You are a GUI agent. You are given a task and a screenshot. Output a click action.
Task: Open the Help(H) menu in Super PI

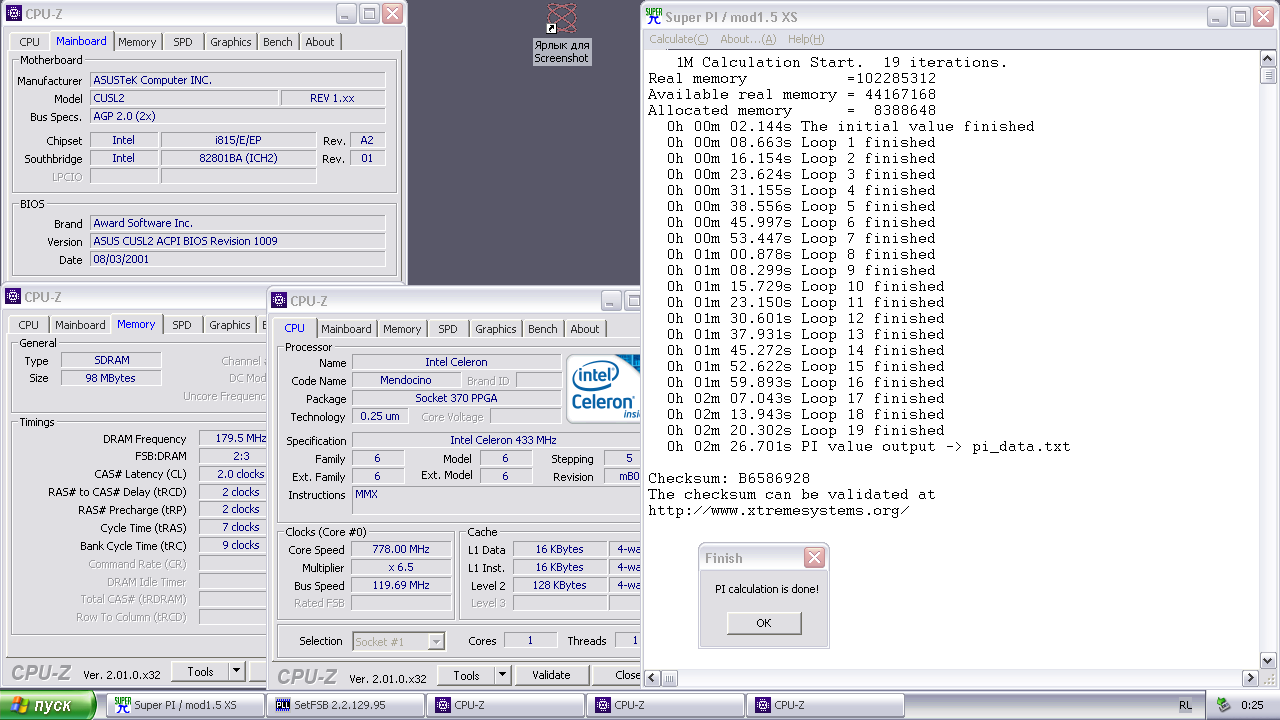[x=806, y=39]
